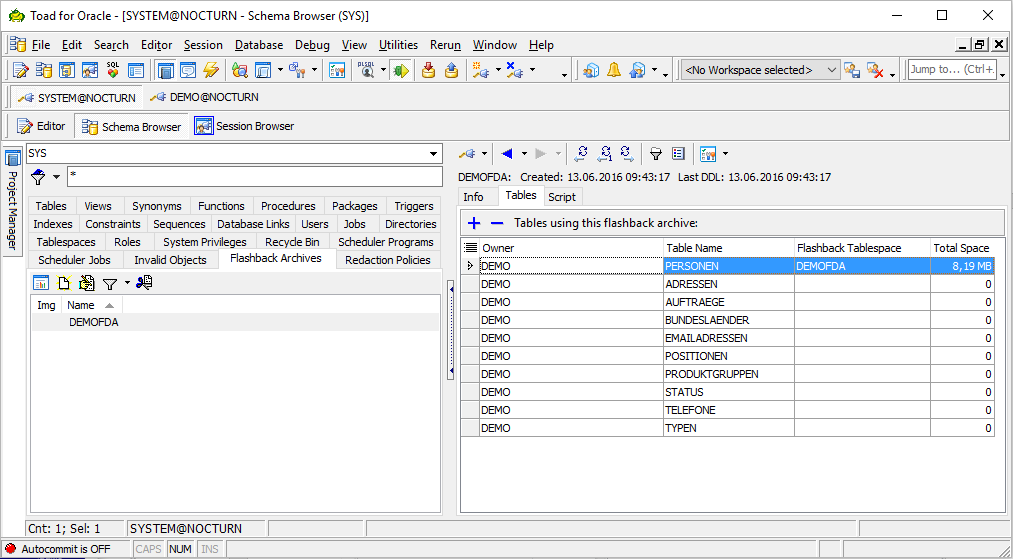Image resolution: width=1013 pixels, height=559 pixels.
Task: Expand the Jump to field dropdown arrow
Action: click(x=1003, y=75)
